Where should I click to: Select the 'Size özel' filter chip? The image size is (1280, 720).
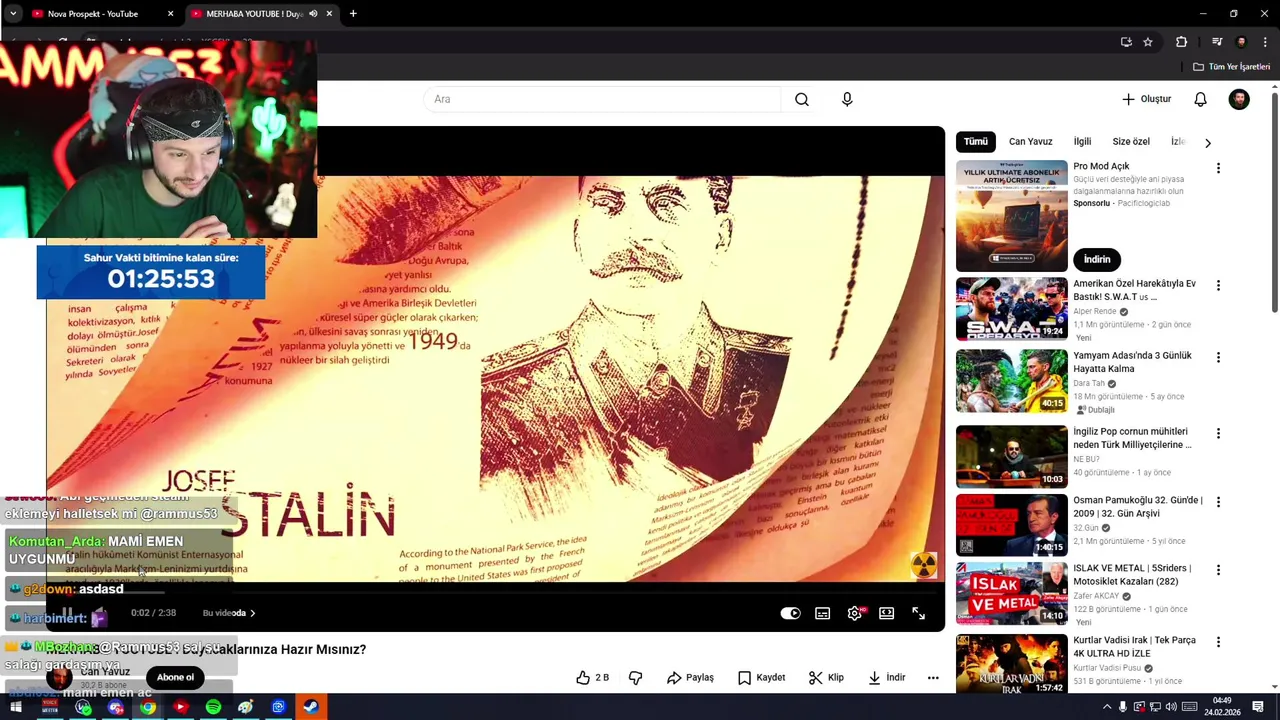(1131, 142)
